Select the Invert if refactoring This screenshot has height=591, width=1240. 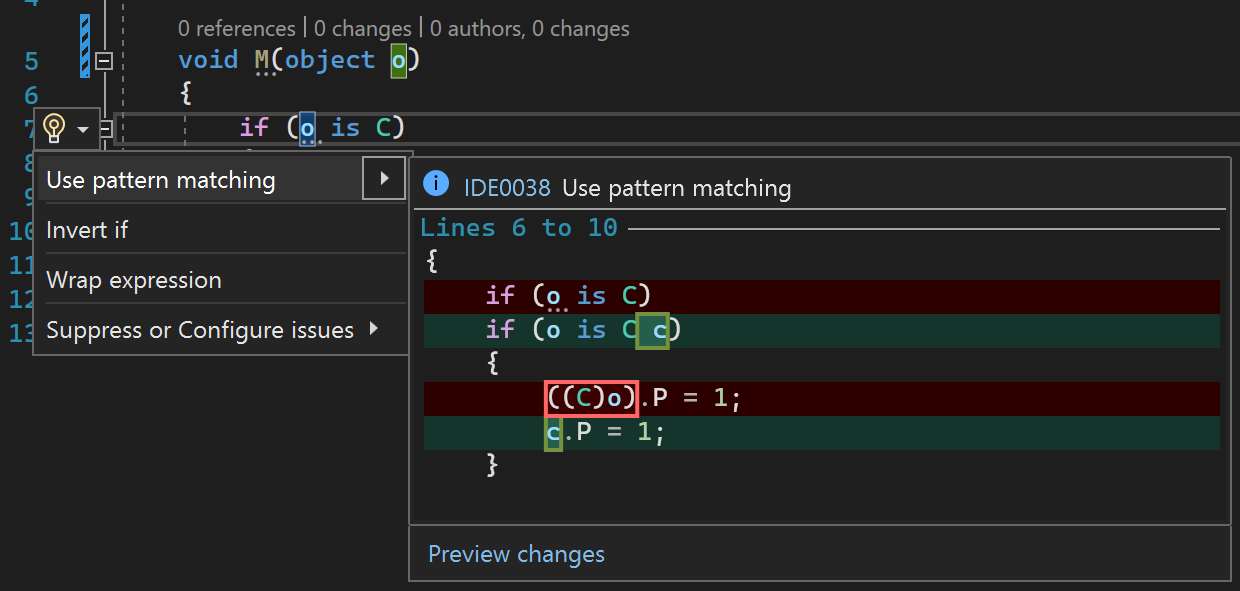coord(87,230)
